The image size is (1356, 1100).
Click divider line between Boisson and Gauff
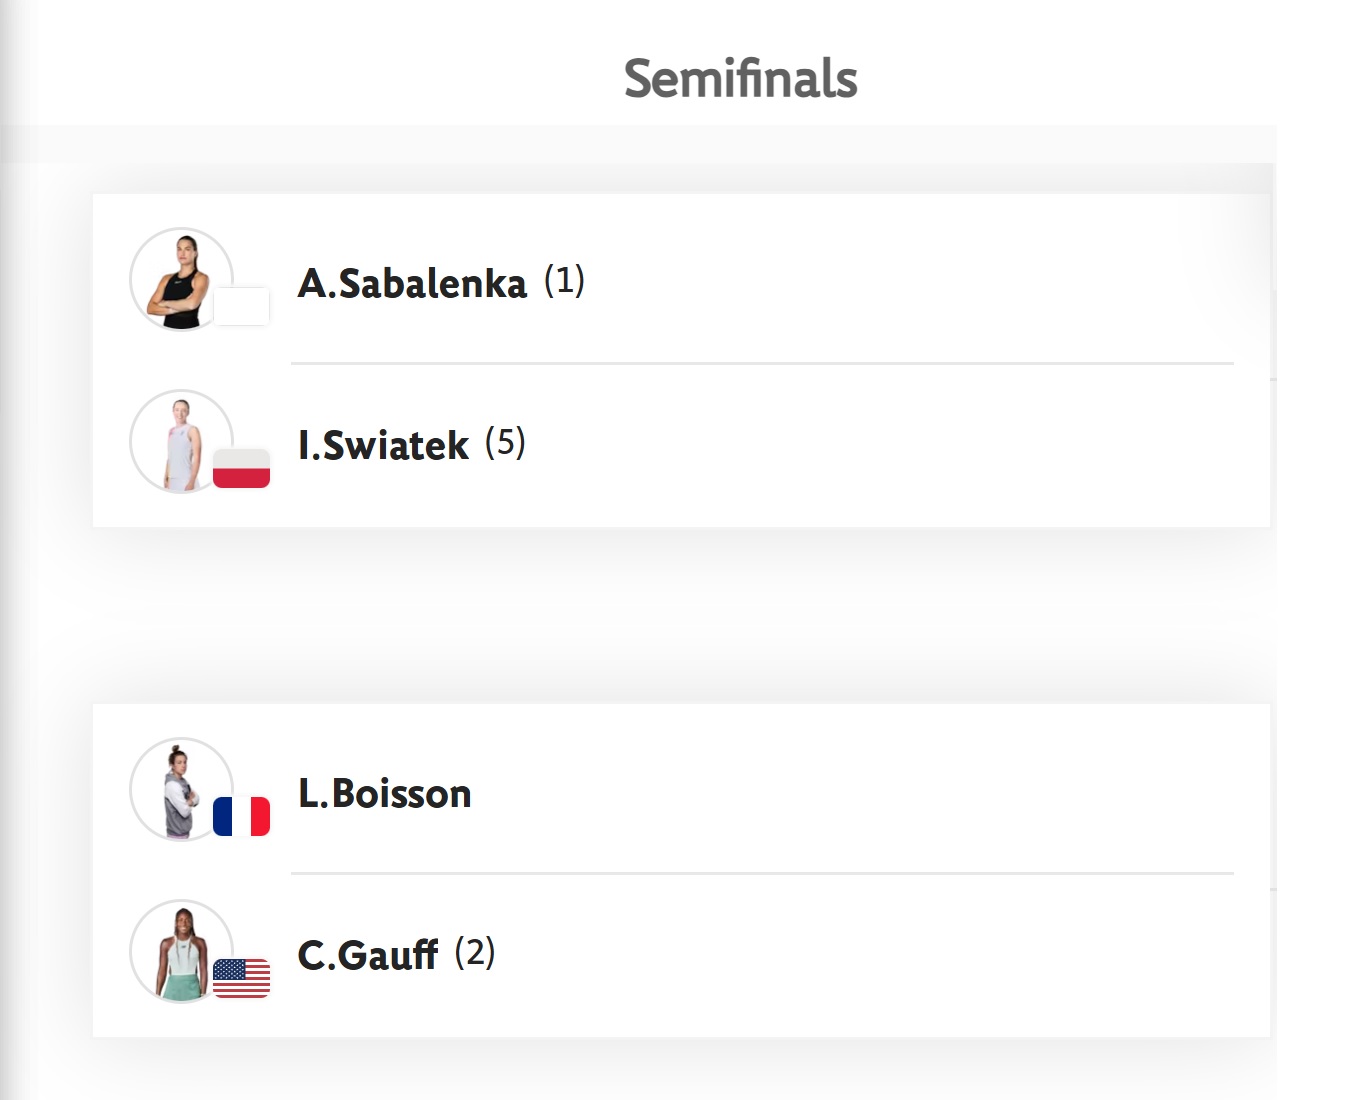[x=762, y=873]
